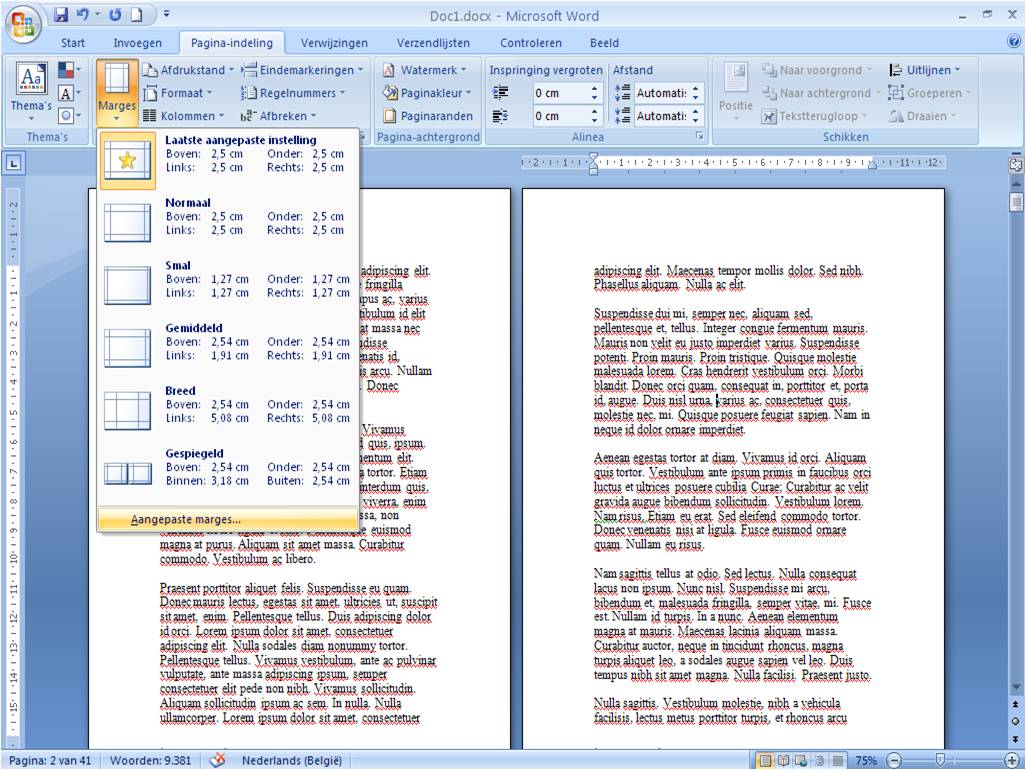
Task: Click the spelling check status icon
Action: [x=218, y=760]
